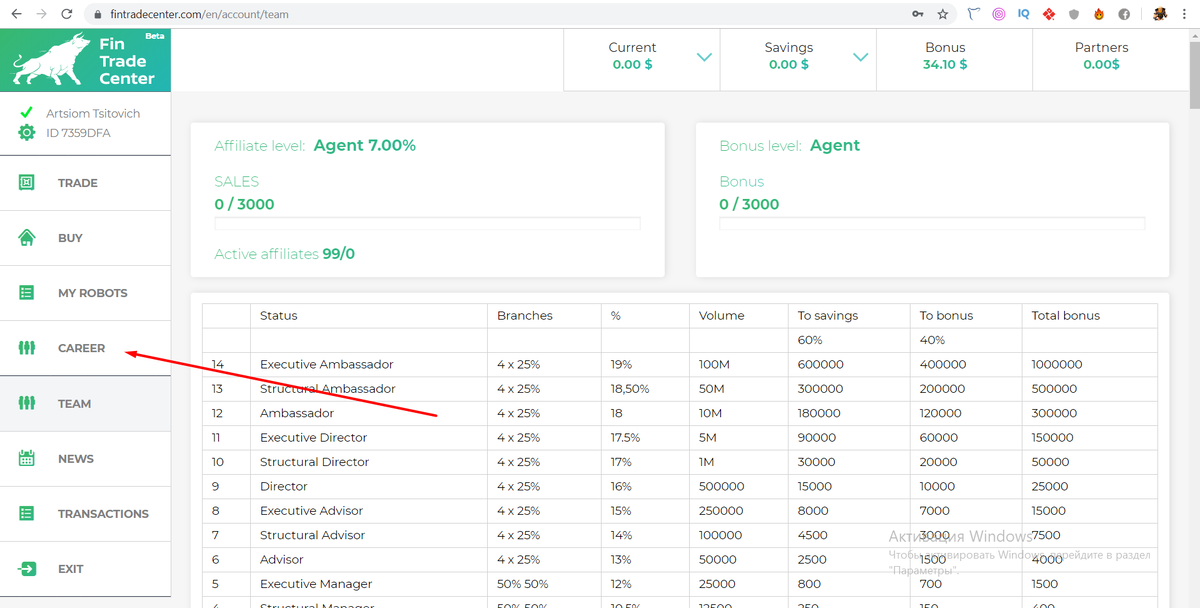The image size is (1200, 608).
Task: Click the "Structural Director" status cell
Action: (x=369, y=462)
